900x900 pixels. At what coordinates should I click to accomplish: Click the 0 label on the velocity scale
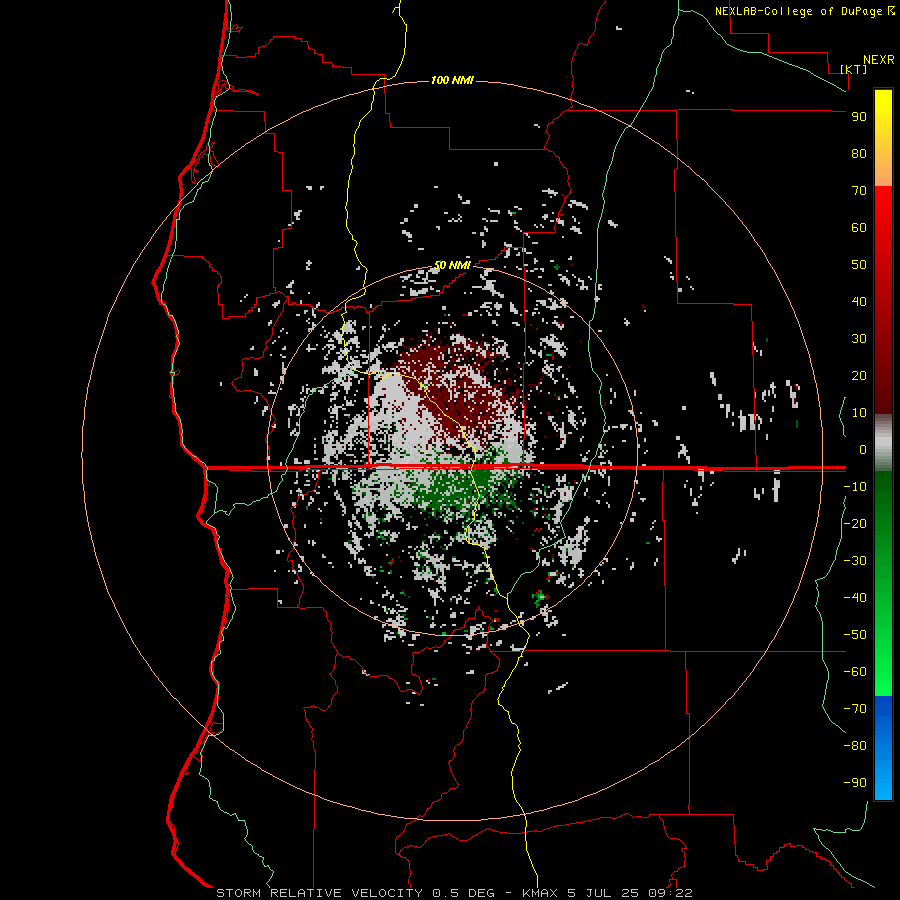pos(863,450)
